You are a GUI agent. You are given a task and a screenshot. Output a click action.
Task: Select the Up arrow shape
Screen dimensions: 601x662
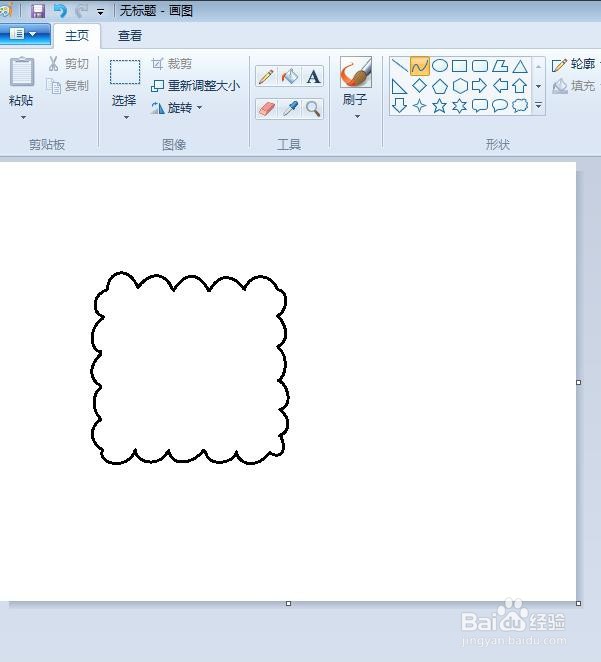[x=520, y=86]
